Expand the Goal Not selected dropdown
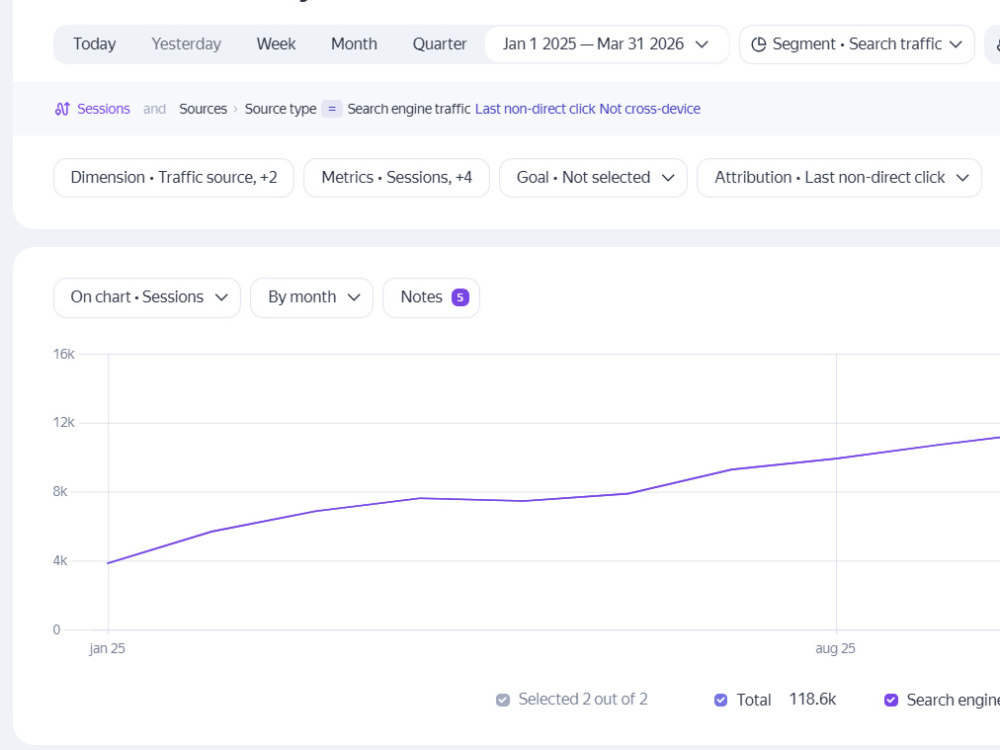The image size is (1000, 750). (x=593, y=177)
